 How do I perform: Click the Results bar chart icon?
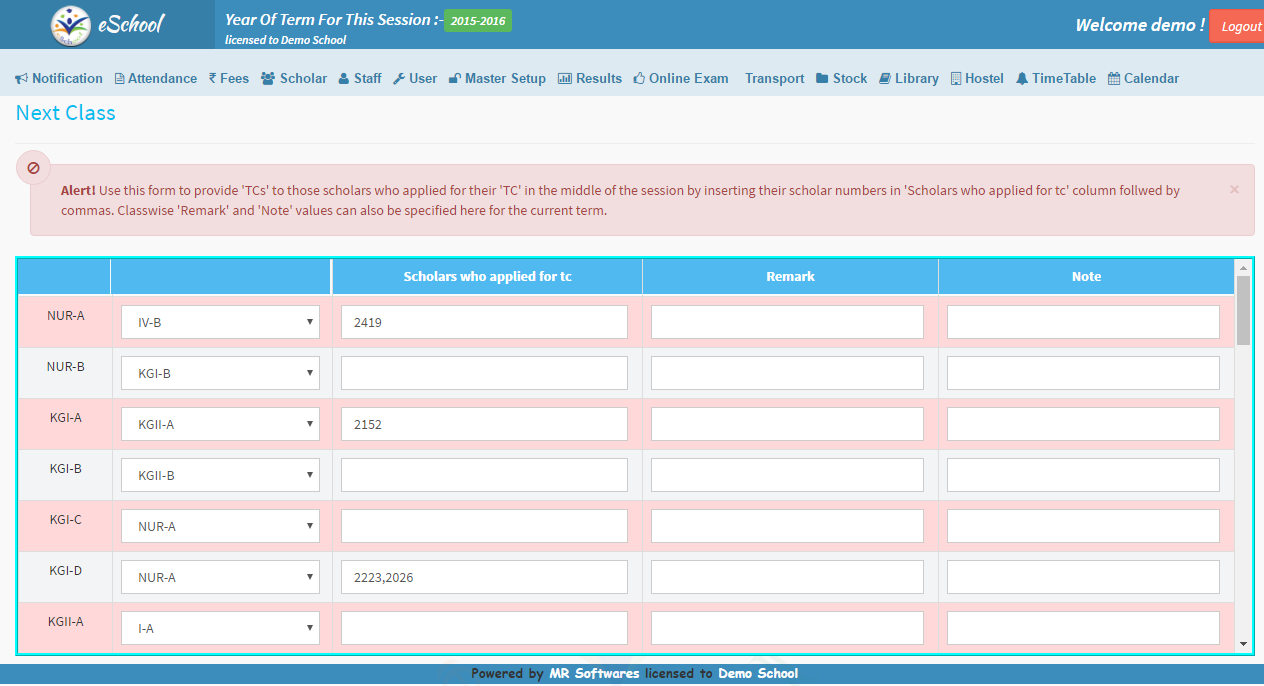coord(564,79)
